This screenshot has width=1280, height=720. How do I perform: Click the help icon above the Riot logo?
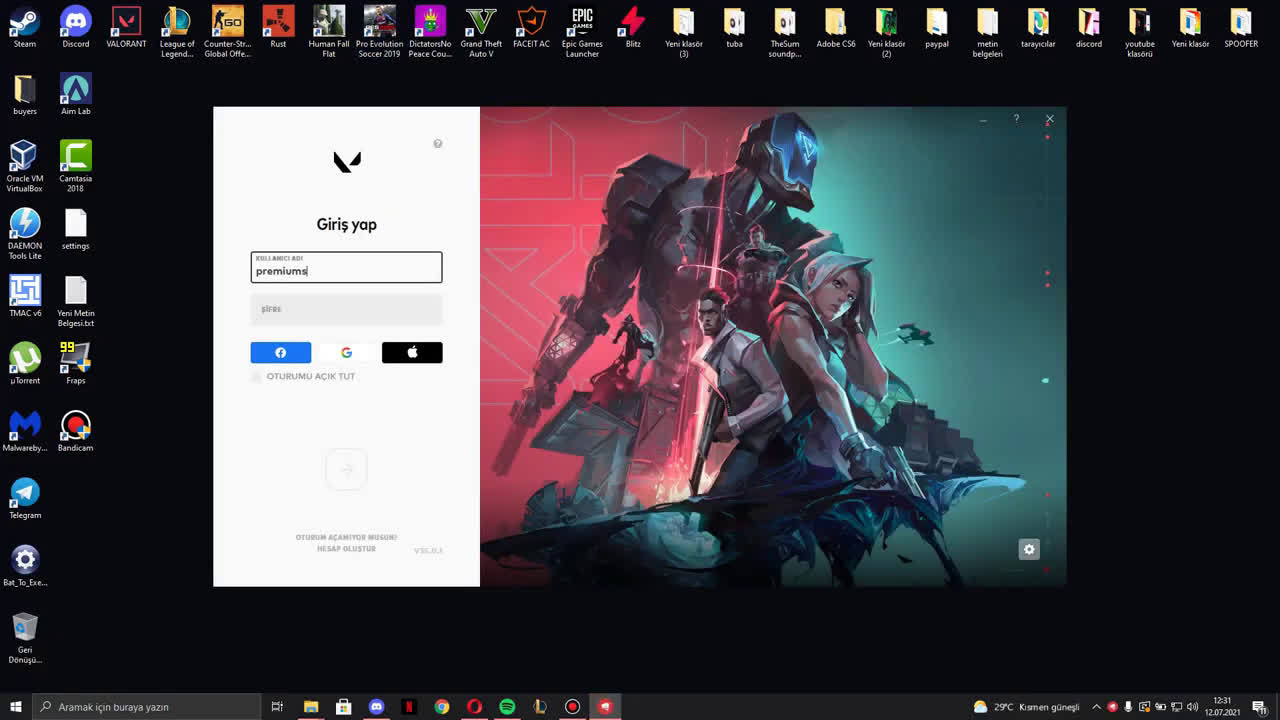point(437,144)
